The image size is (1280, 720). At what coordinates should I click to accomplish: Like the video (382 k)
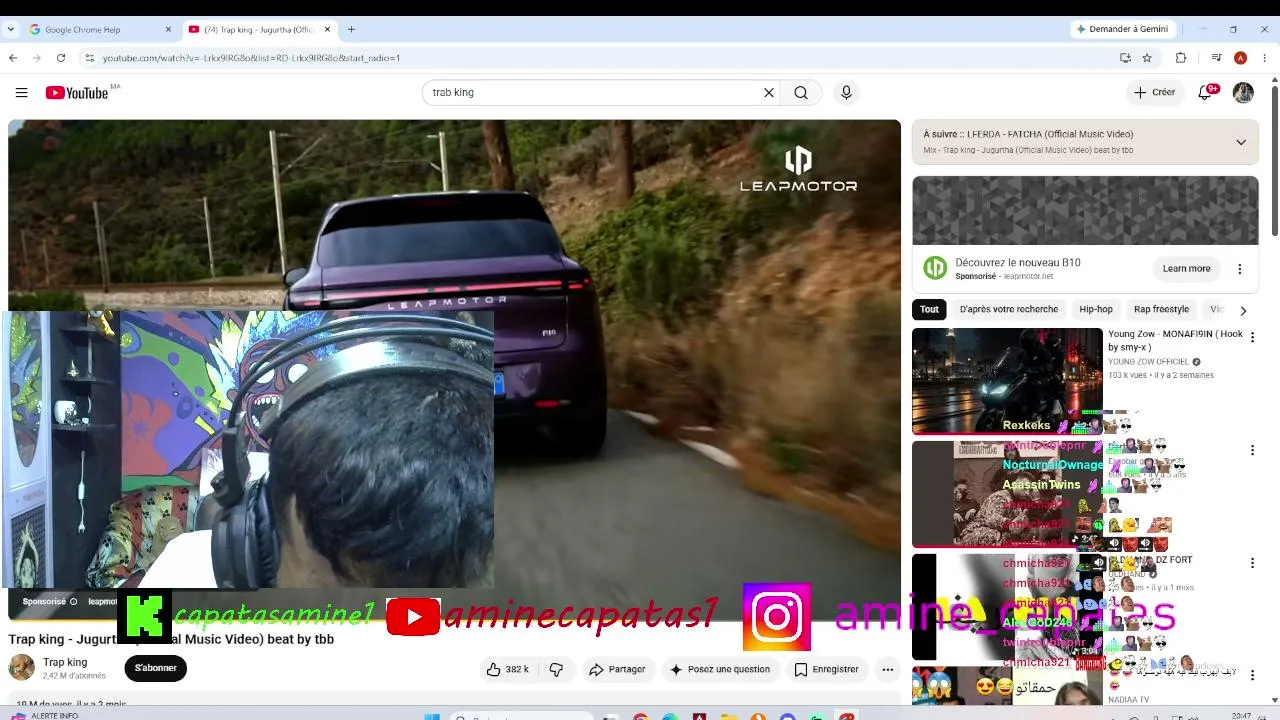click(x=507, y=669)
